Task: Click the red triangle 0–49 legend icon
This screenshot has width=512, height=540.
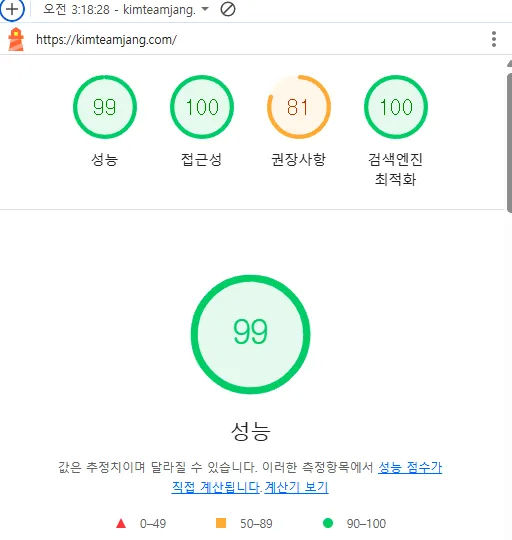Action: pos(121,524)
